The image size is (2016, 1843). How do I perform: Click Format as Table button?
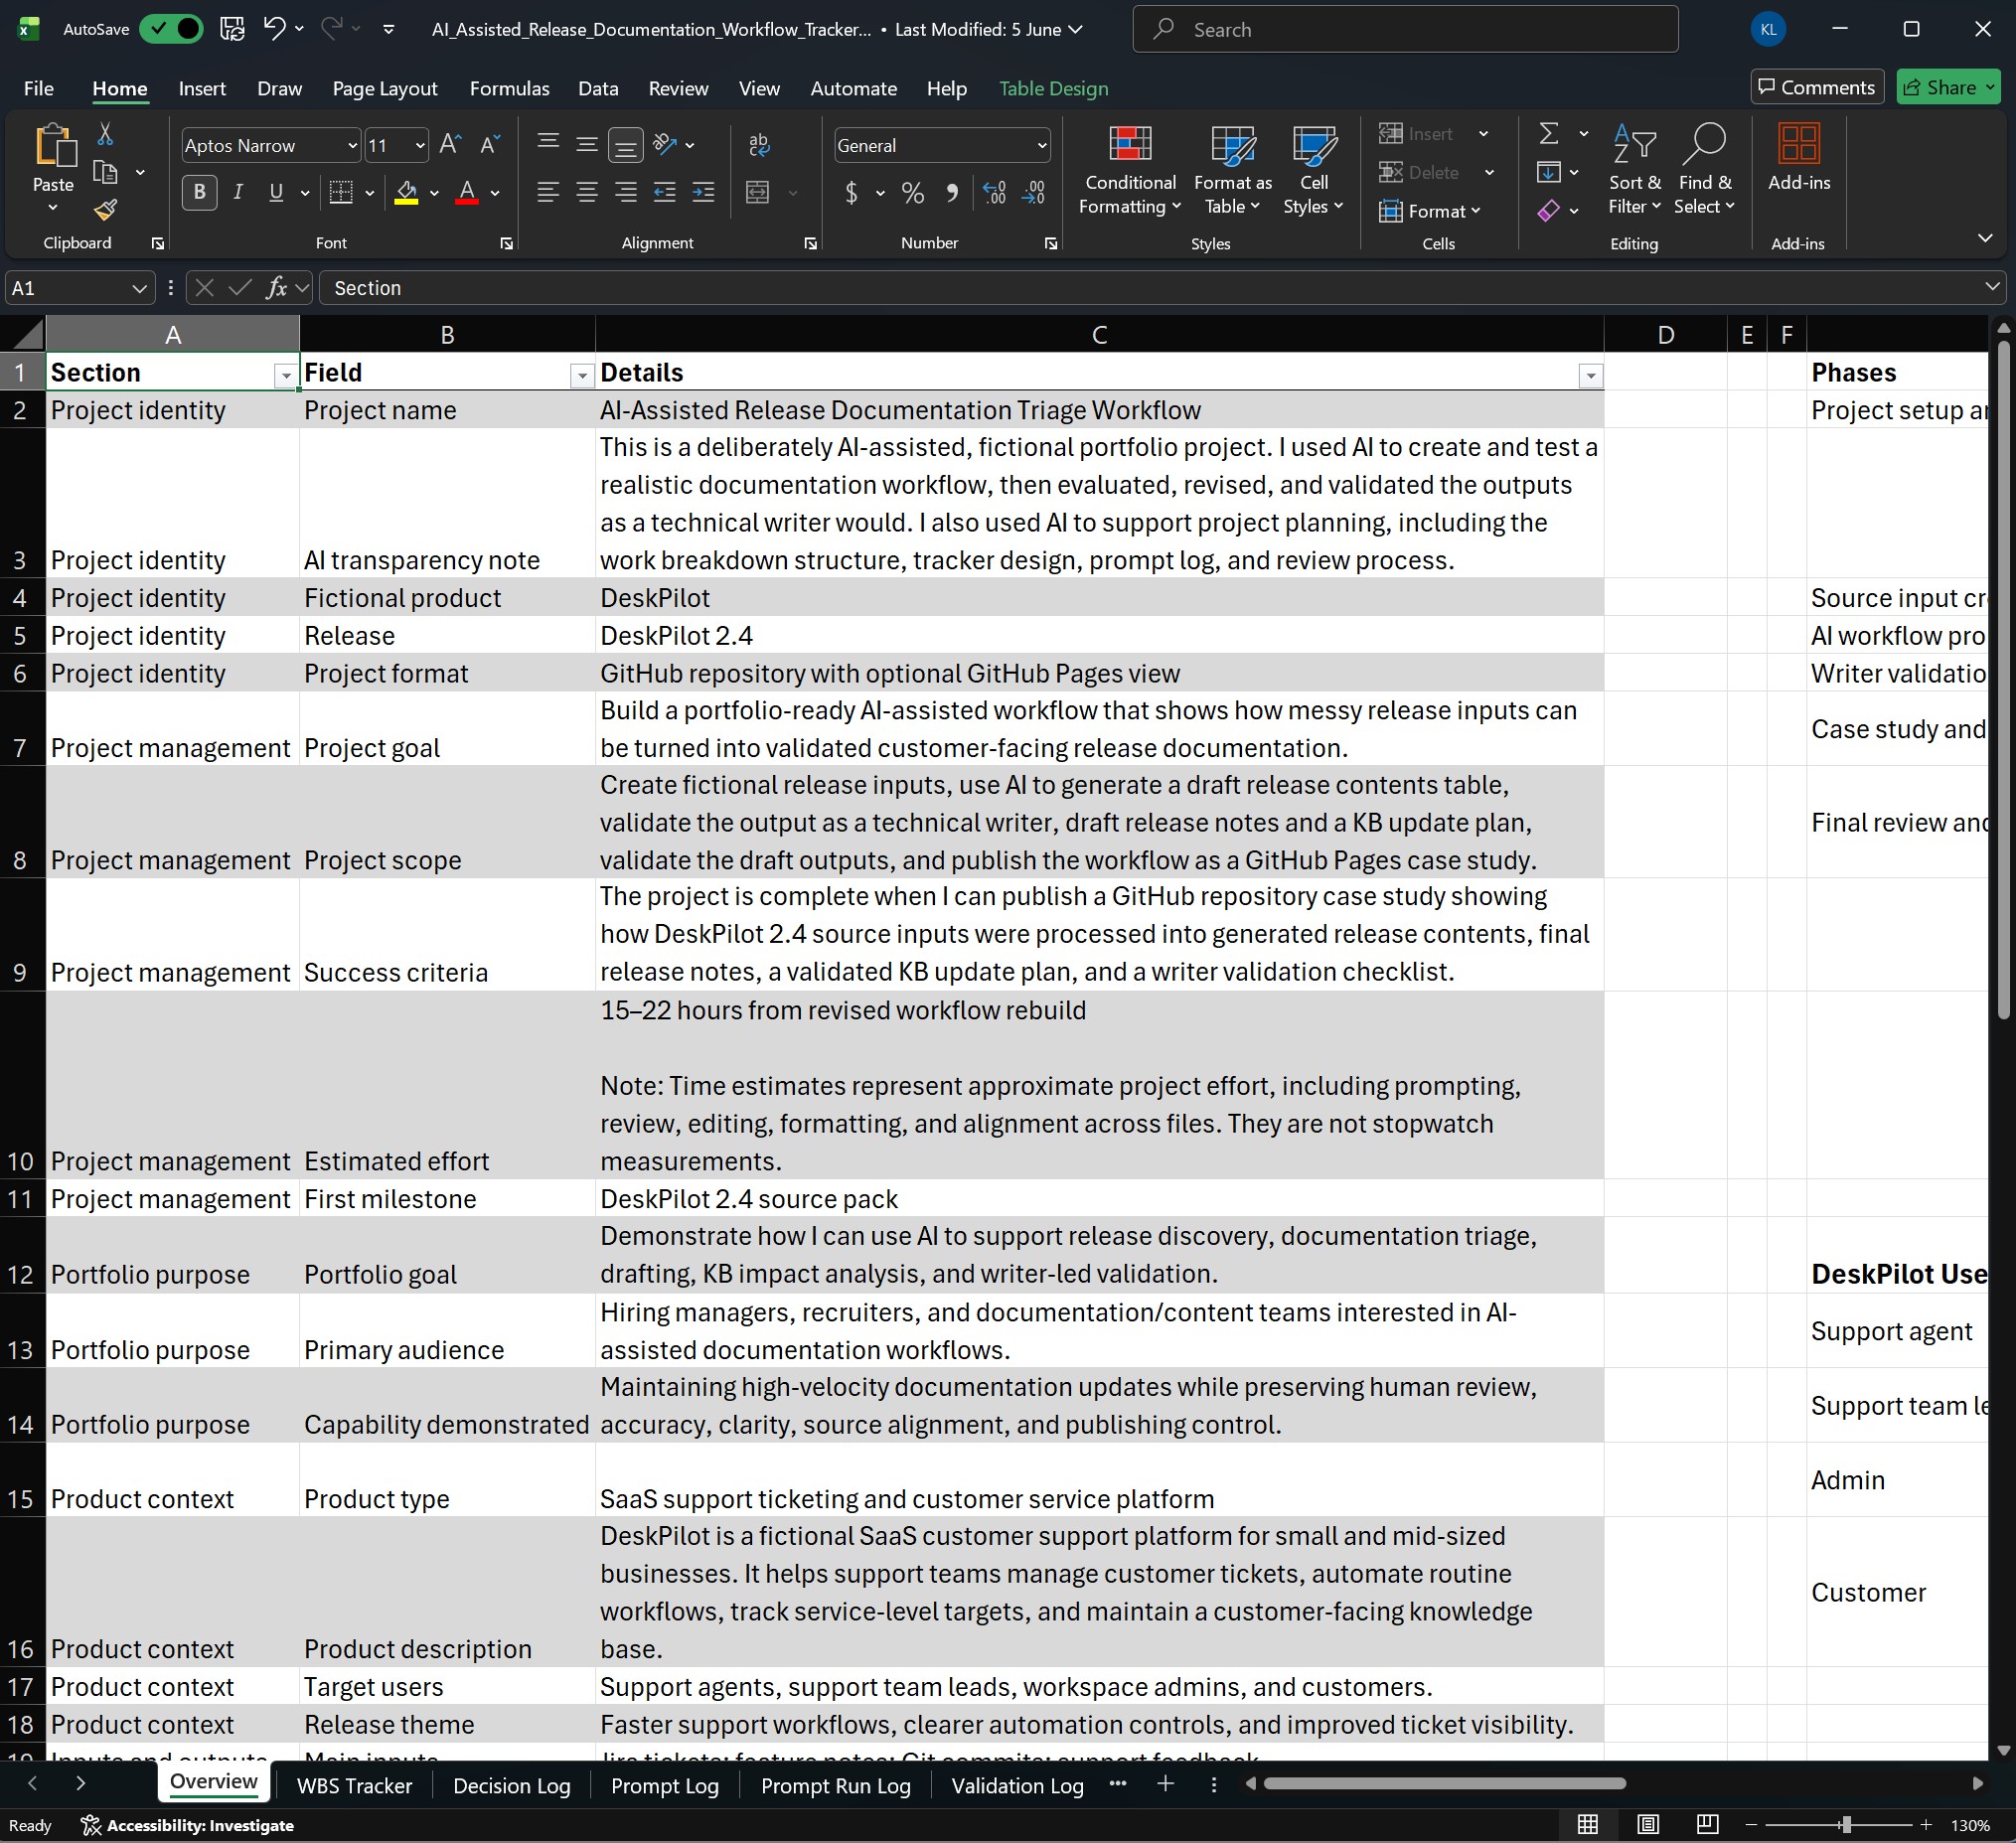pyautogui.click(x=1233, y=169)
